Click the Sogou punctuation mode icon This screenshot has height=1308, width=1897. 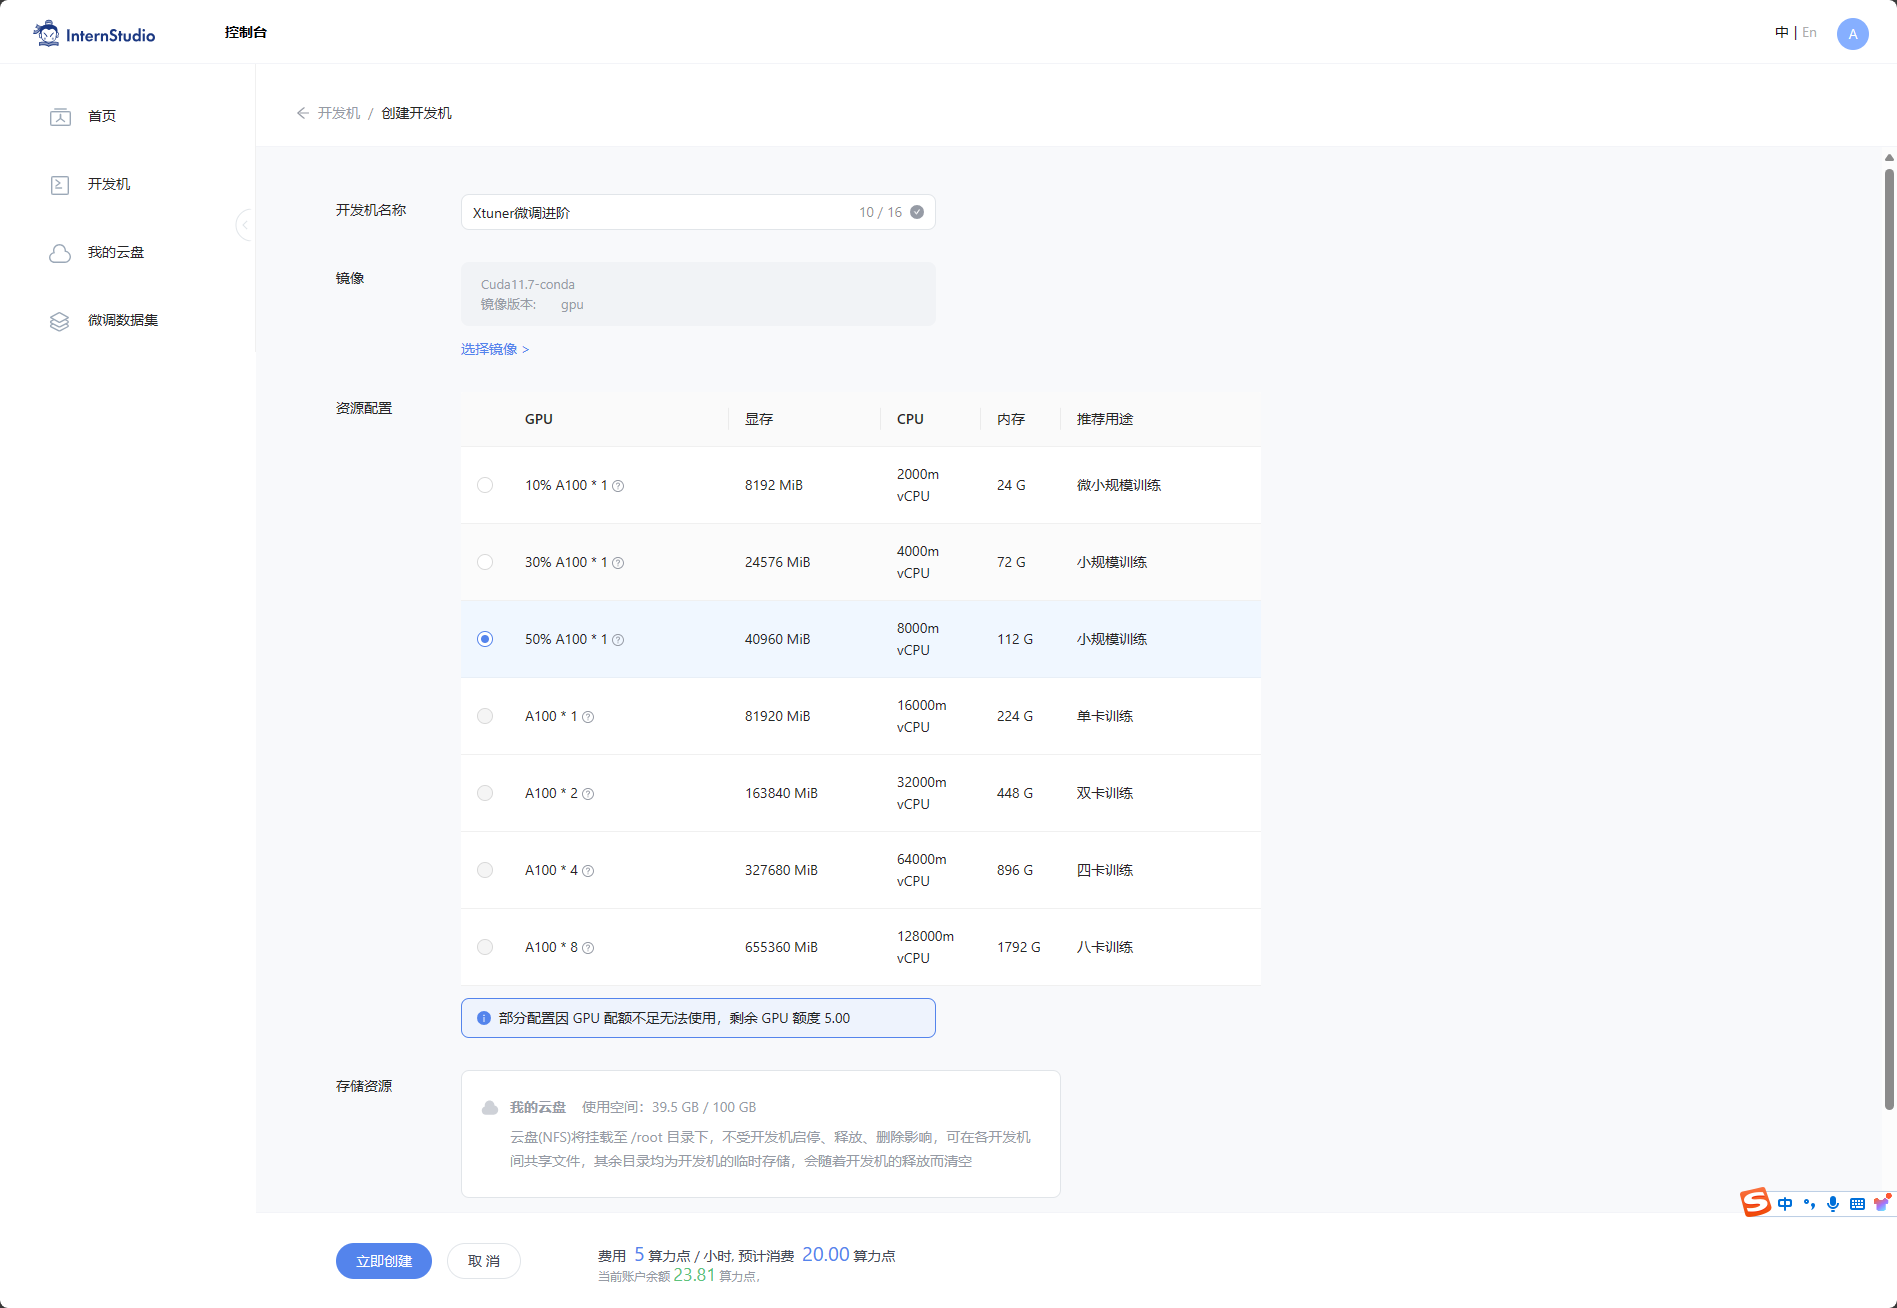tap(1809, 1204)
